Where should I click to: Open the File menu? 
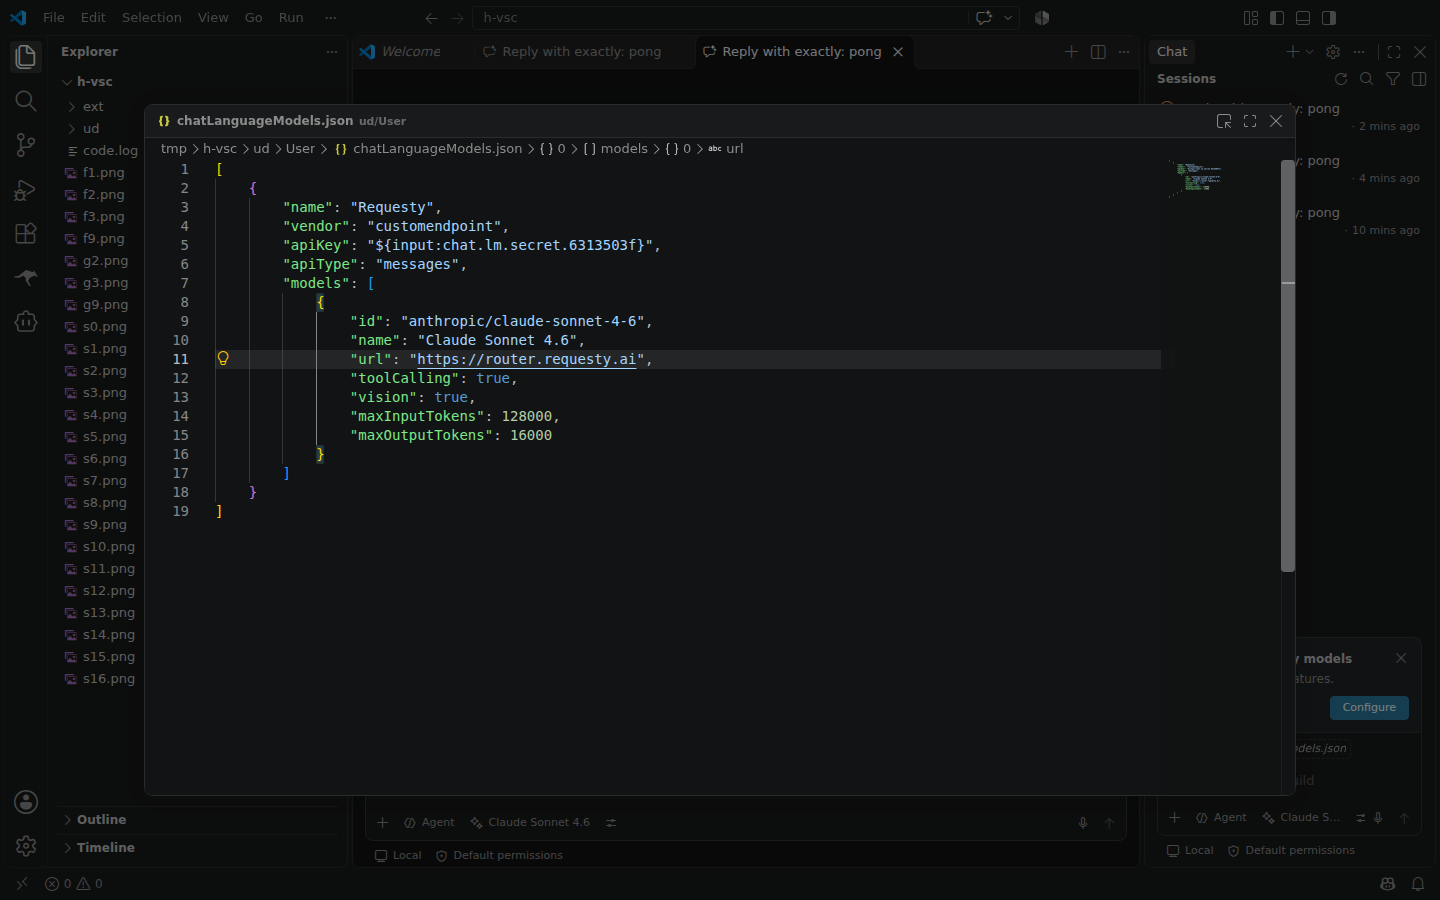tap(54, 18)
